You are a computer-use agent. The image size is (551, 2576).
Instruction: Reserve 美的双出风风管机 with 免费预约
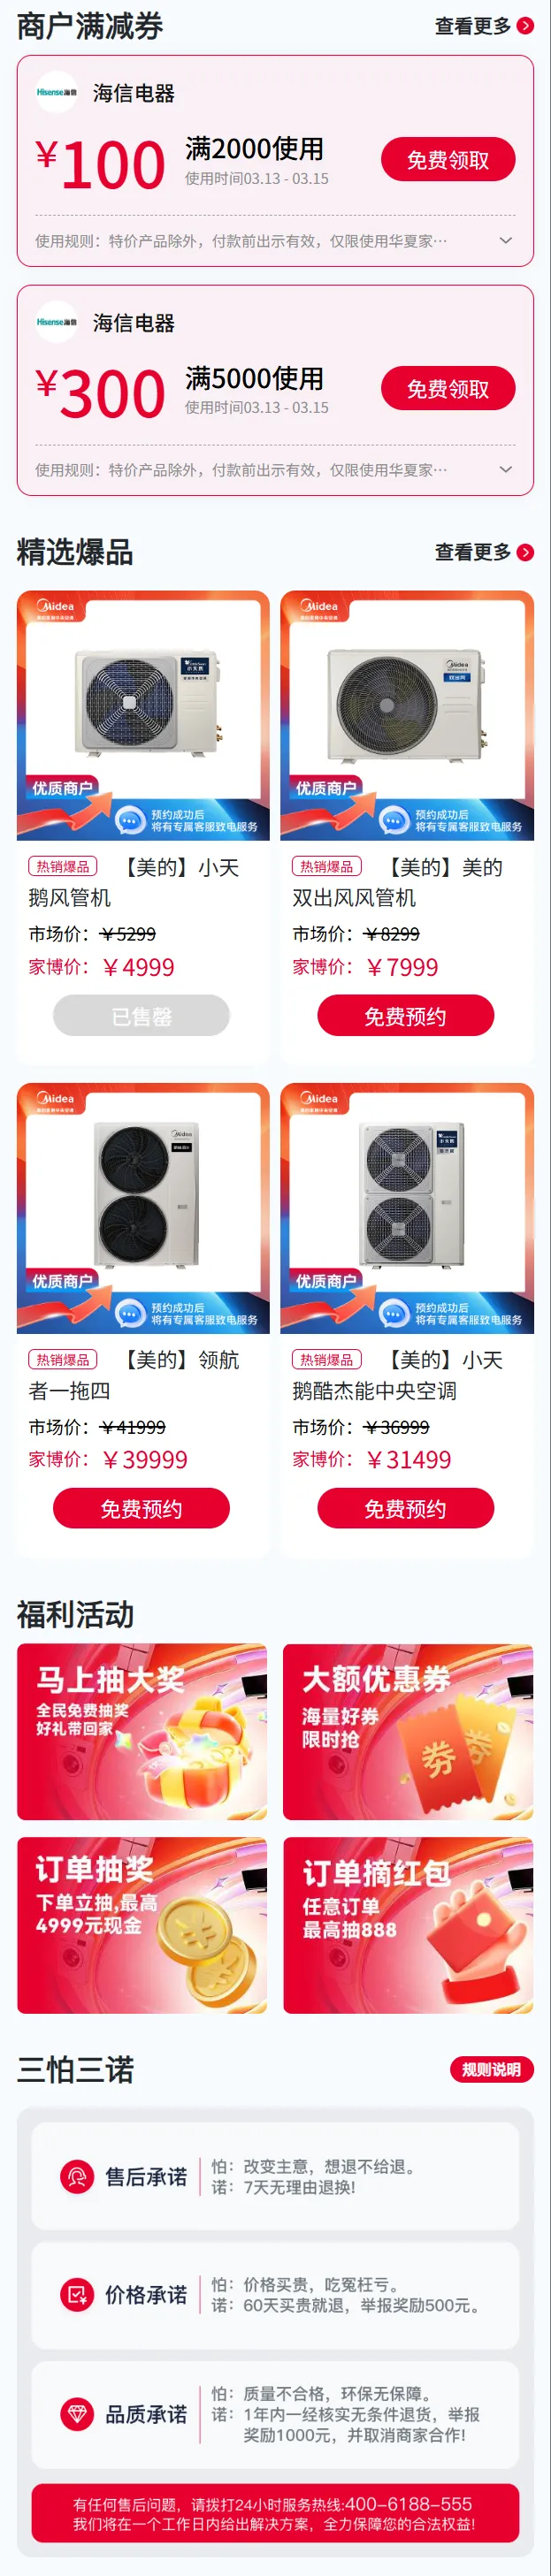click(x=405, y=1016)
